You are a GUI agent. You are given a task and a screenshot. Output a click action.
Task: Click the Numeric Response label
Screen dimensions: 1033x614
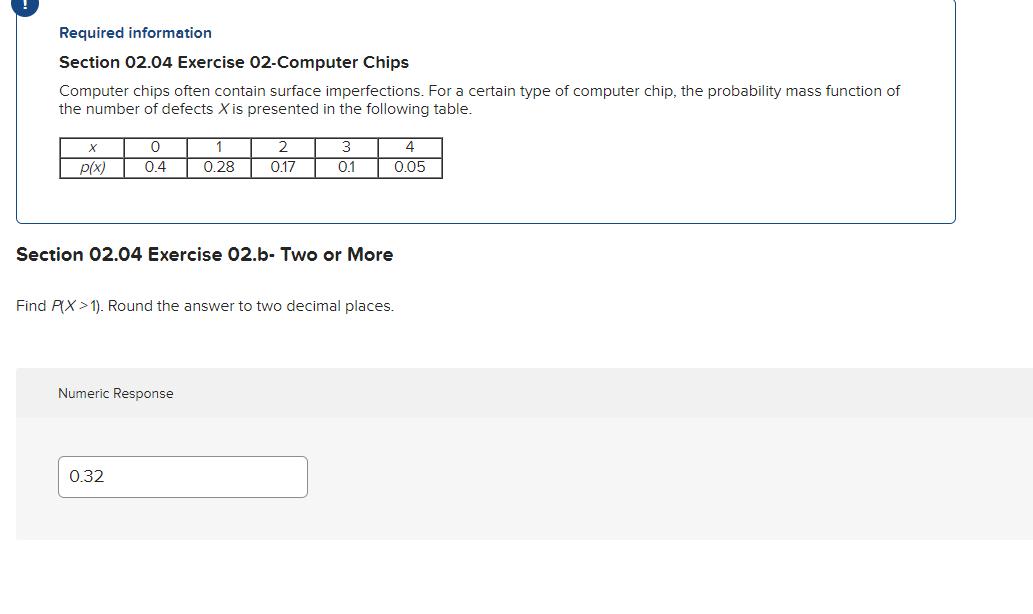pos(116,393)
